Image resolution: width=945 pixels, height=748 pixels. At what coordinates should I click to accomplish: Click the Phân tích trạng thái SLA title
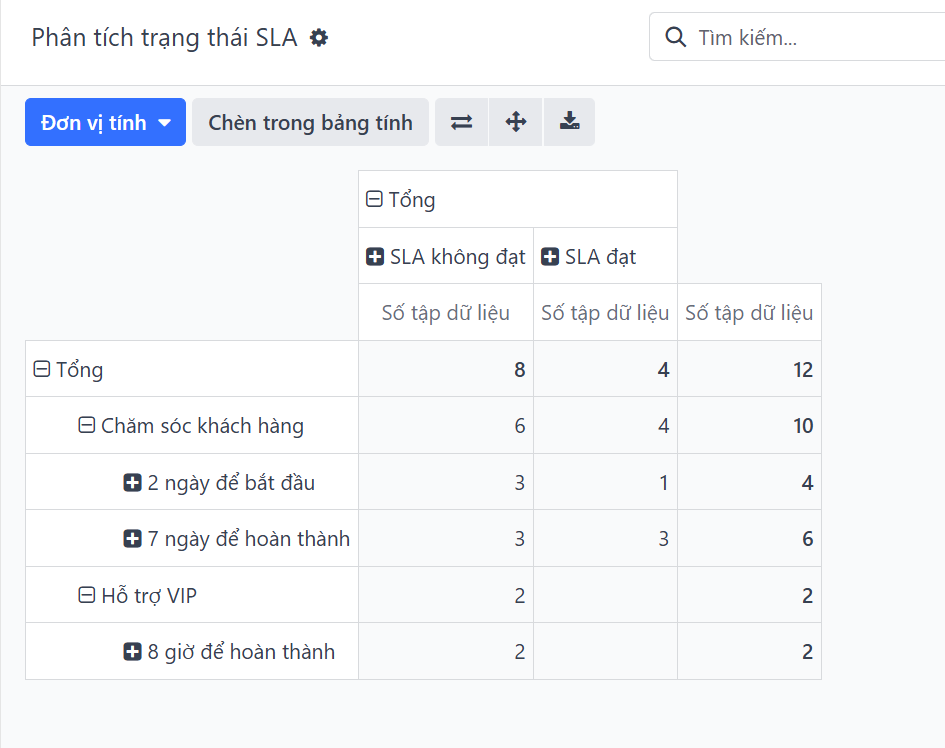(x=165, y=38)
